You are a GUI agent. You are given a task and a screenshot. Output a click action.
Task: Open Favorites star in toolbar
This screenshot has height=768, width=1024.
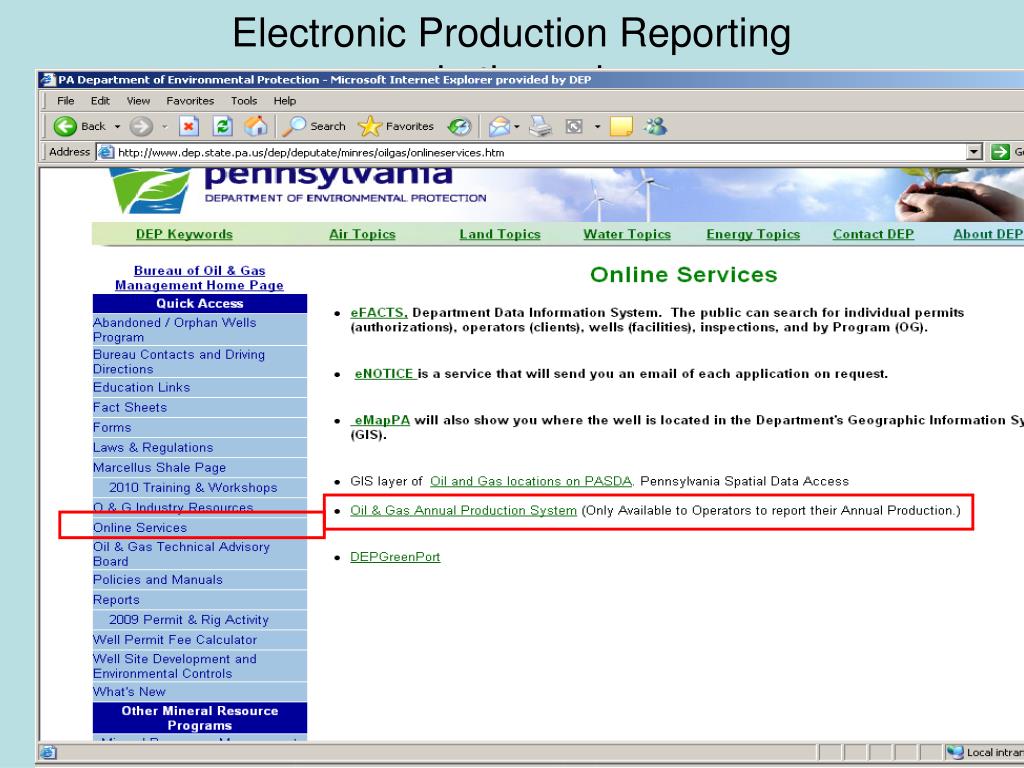pyautogui.click(x=396, y=126)
